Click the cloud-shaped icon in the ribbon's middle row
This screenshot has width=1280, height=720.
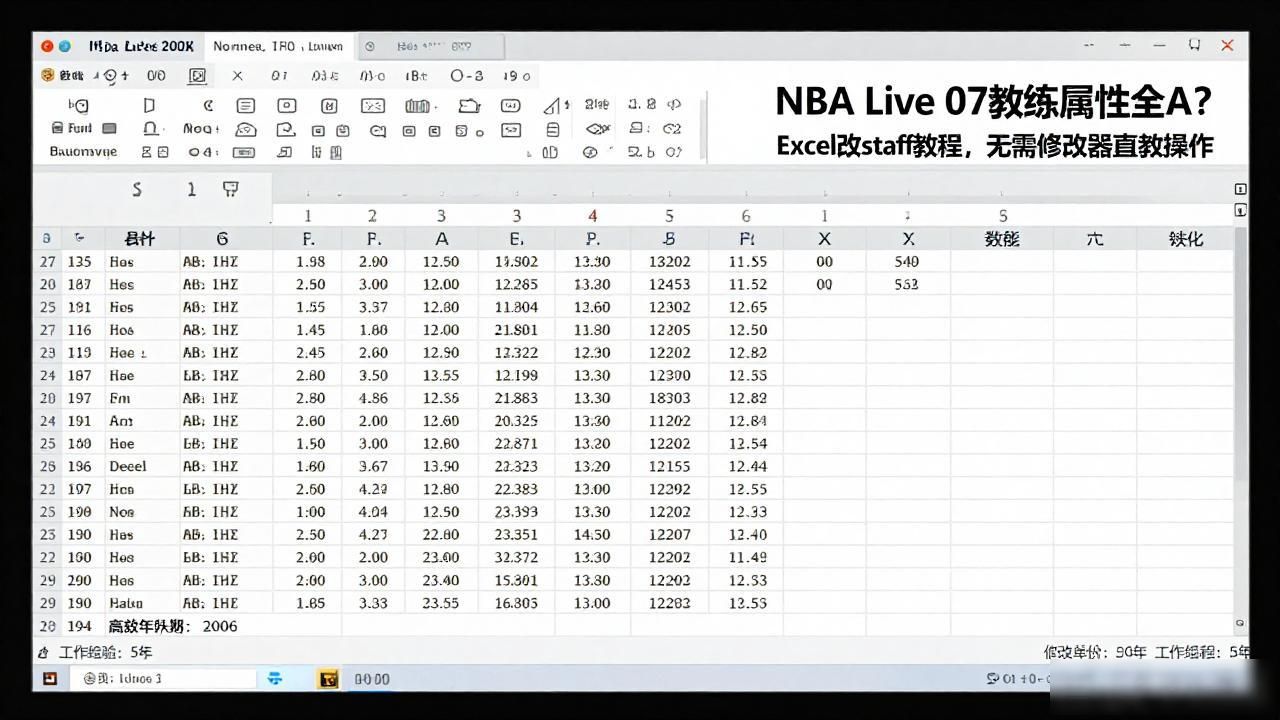246,130
